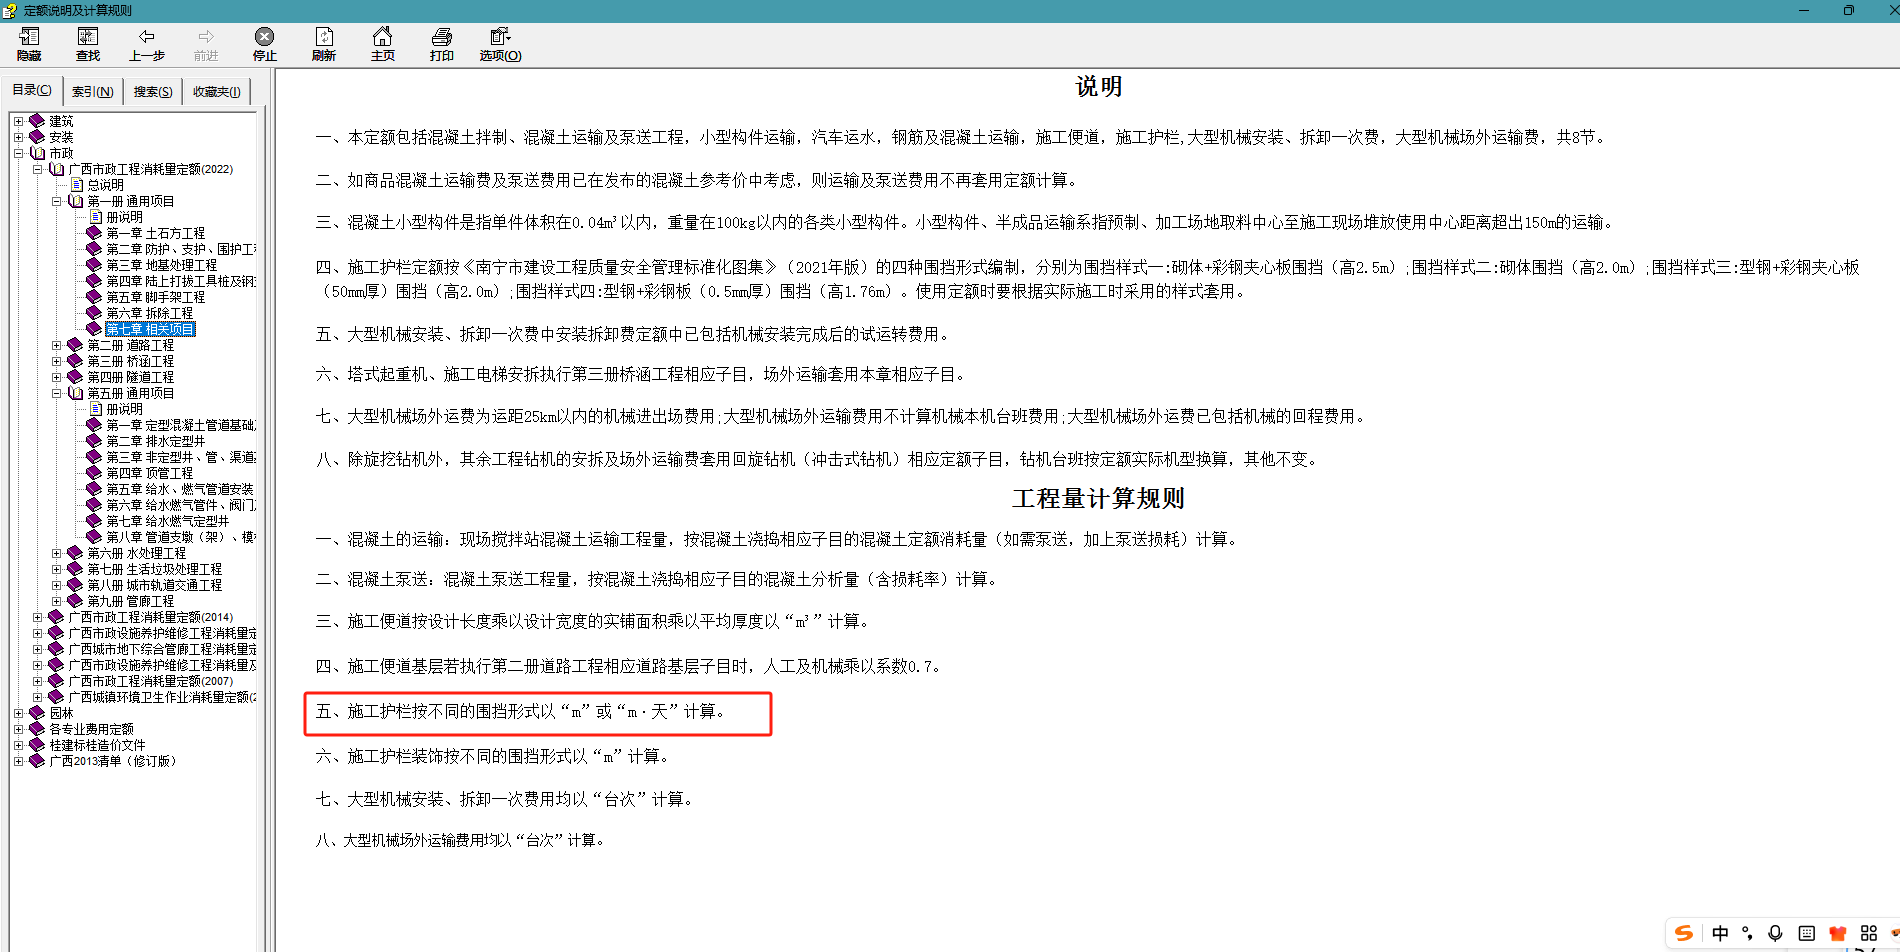Image resolution: width=1900 pixels, height=952 pixels.
Task: Switch to the 收藏夹(I) tab
Action: coord(216,91)
